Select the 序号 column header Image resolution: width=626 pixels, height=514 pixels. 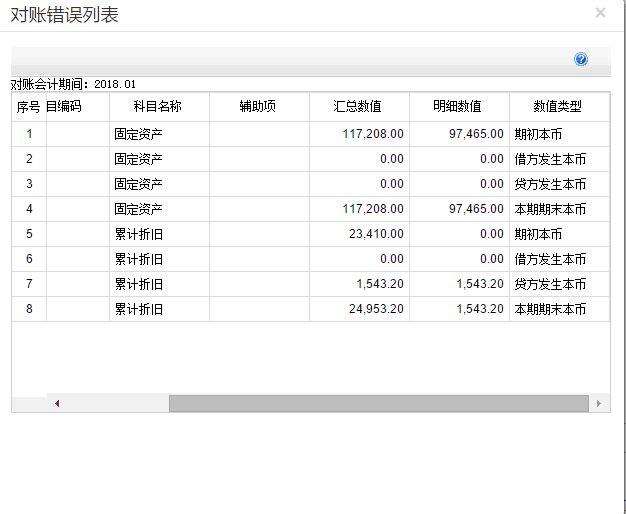(29, 107)
